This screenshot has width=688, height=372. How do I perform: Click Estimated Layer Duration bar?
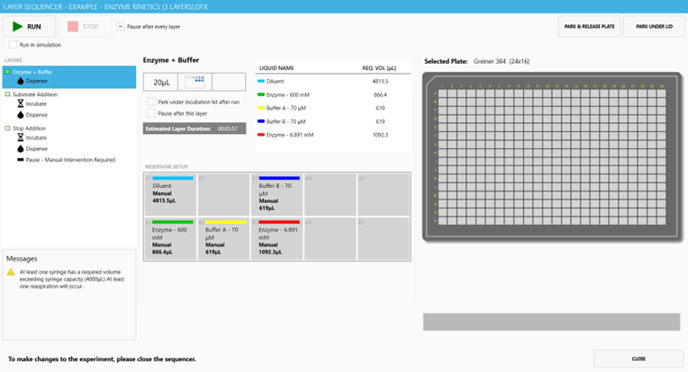point(194,129)
